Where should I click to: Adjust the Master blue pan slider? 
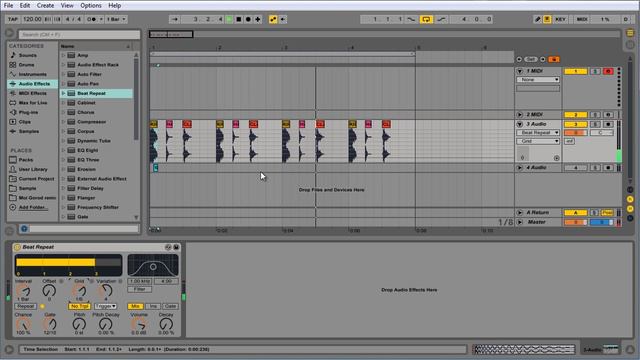pos(602,222)
